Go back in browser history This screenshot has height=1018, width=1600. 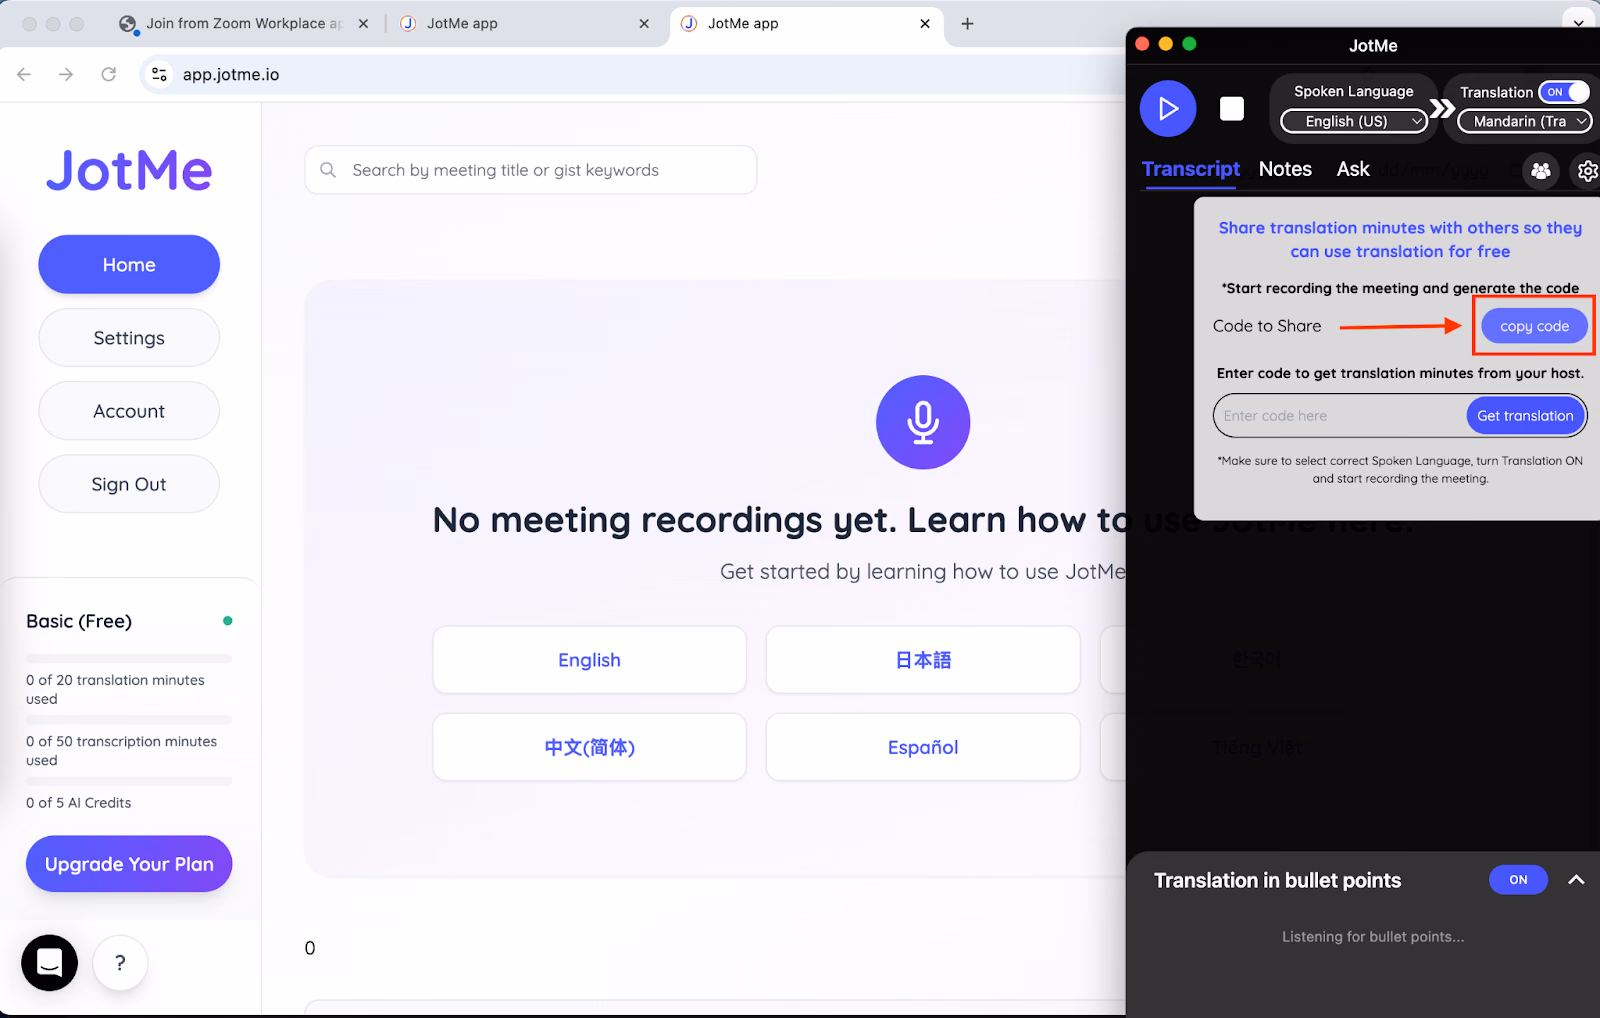point(25,74)
